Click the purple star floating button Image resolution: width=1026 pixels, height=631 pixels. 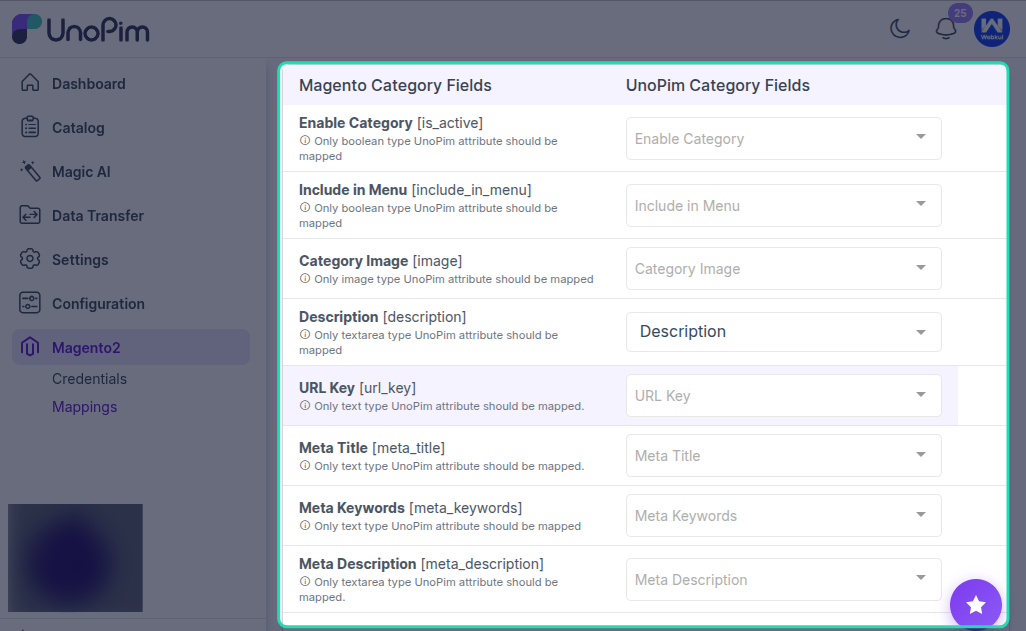976,604
